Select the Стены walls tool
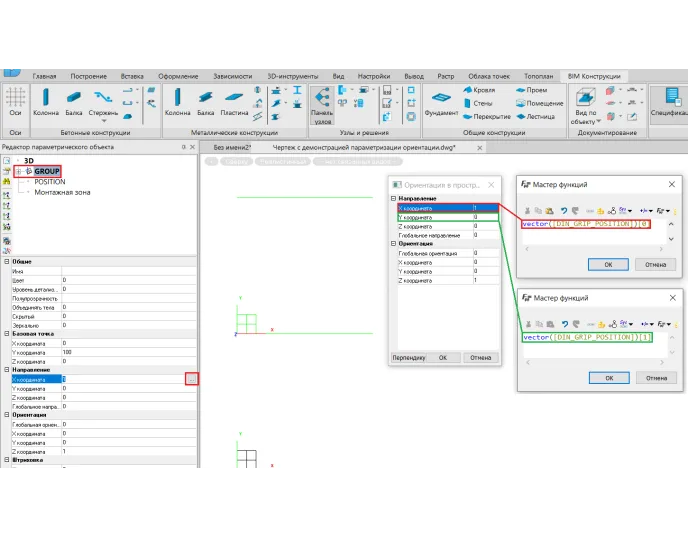 478,103
